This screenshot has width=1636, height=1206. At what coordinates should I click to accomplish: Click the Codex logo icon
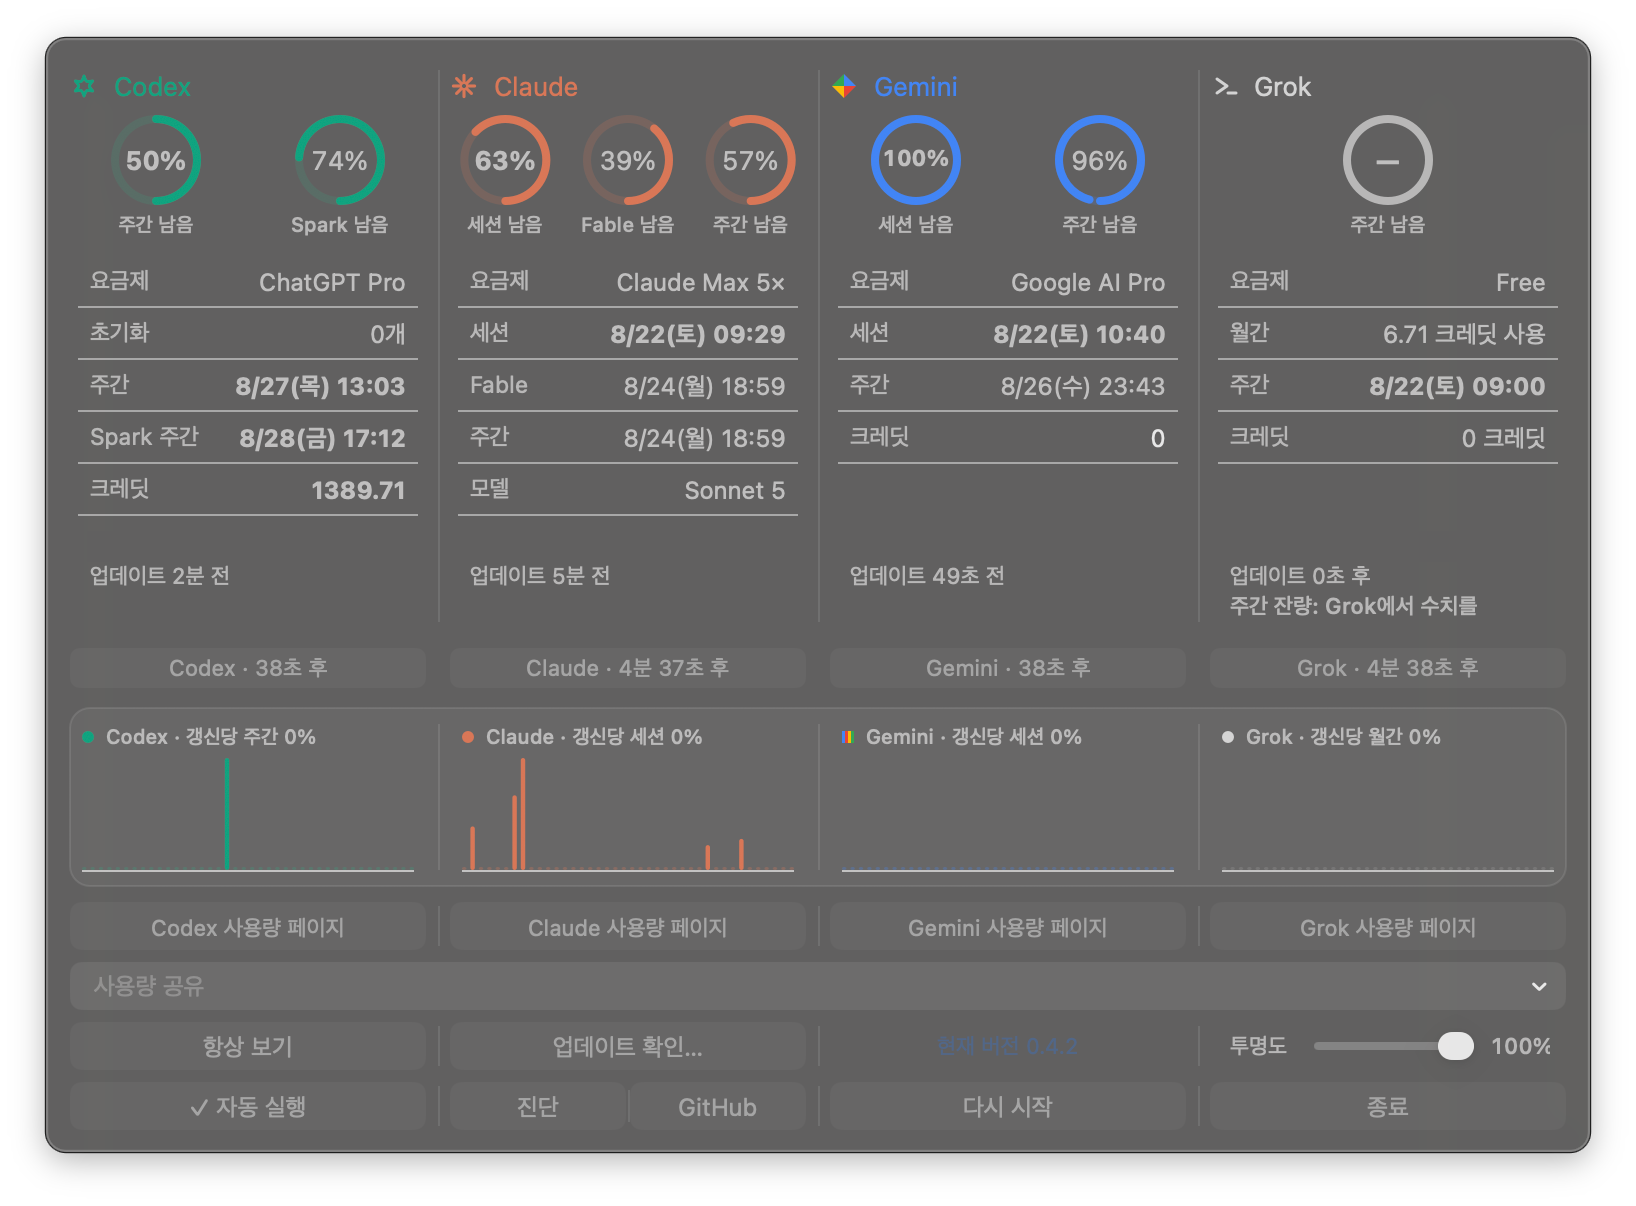click(84, 87)
